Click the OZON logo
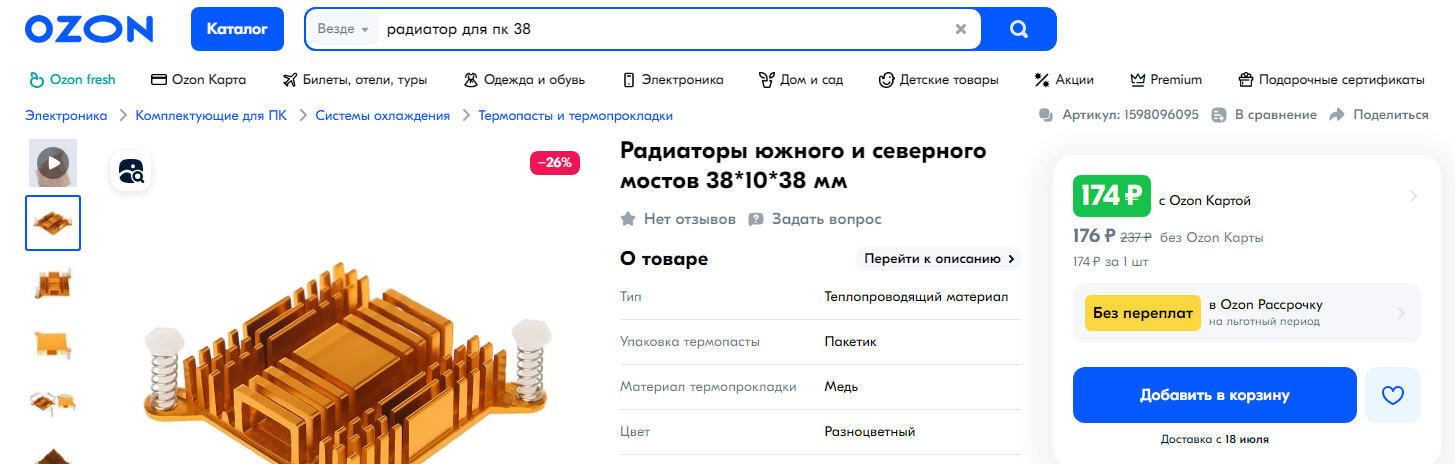 coord(89,29)
